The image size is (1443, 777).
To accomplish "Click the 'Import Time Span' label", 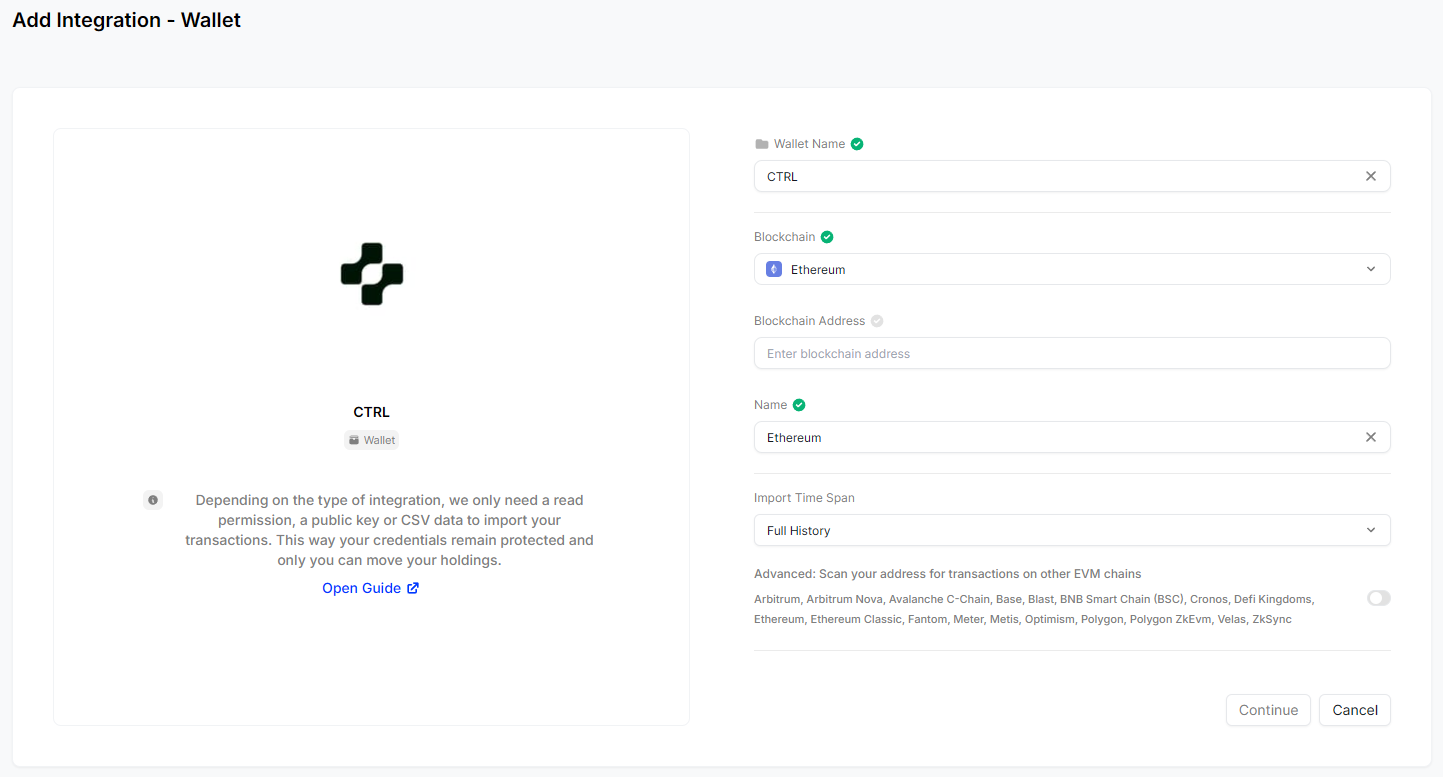I will [x=804, y=498].
